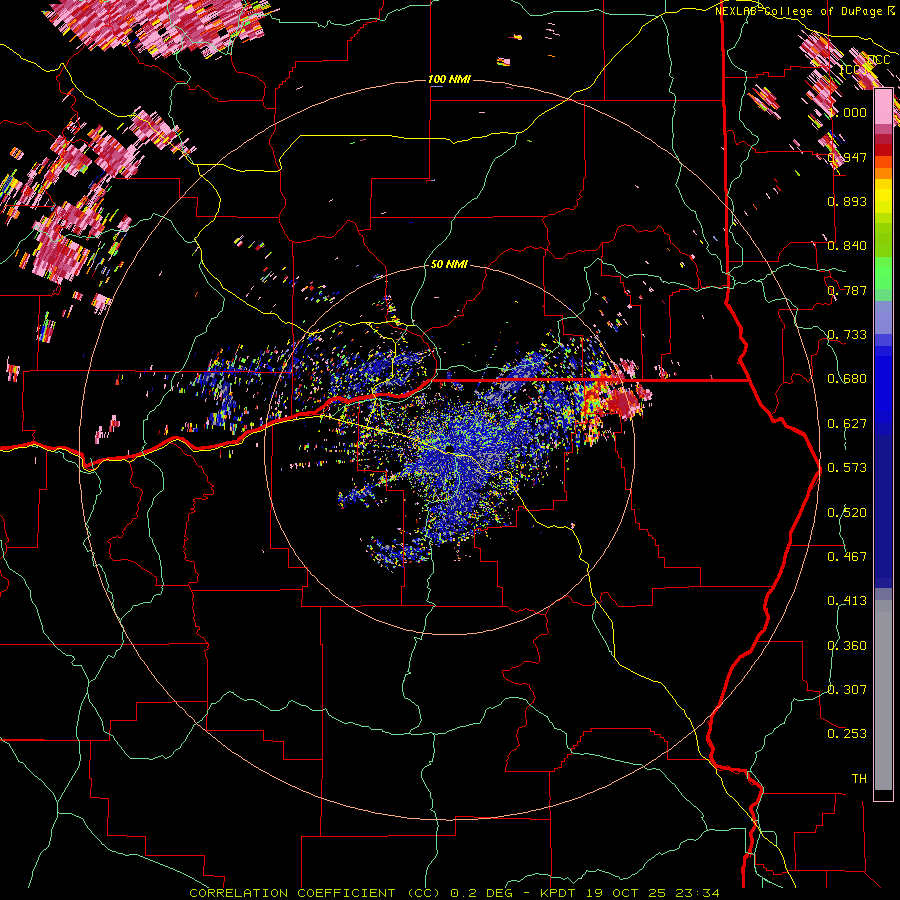Click the "100 NMI" range ring label
900x900 pixels.
pyautogui.click(x=449, y=79)
